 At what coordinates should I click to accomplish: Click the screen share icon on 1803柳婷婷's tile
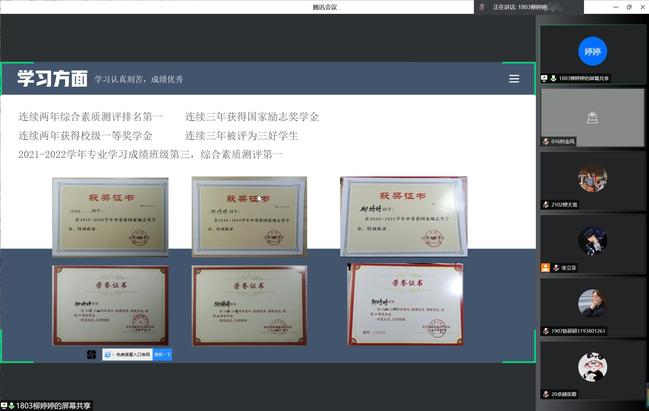[x=545, y=78]
